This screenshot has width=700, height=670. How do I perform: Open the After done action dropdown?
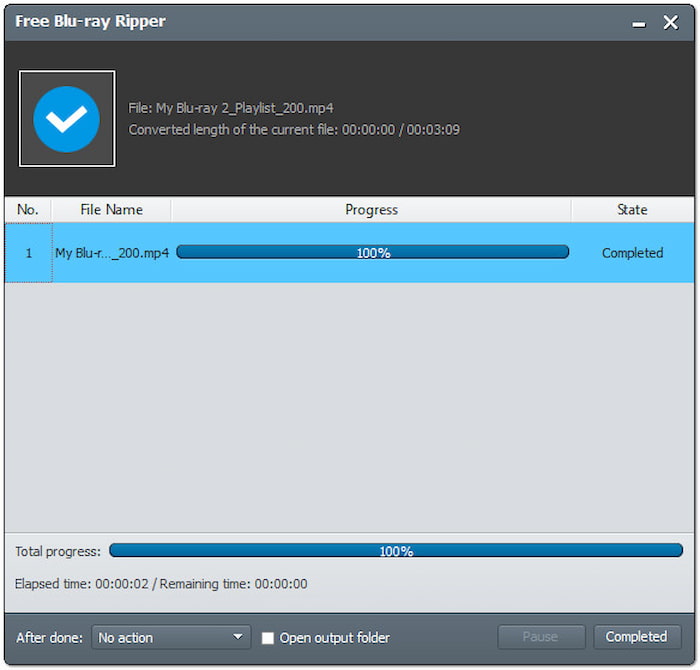171,637
